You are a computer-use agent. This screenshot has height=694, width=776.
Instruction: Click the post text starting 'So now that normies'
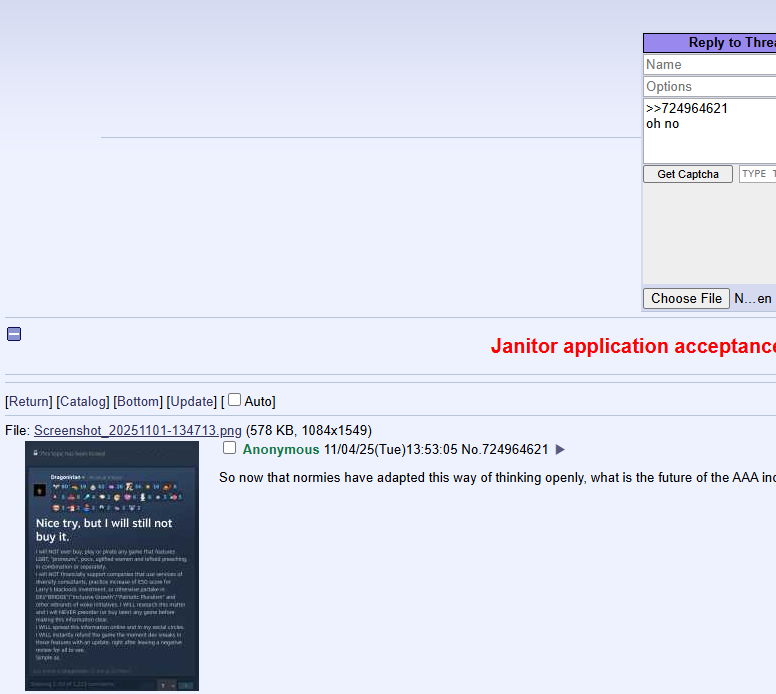497,478
